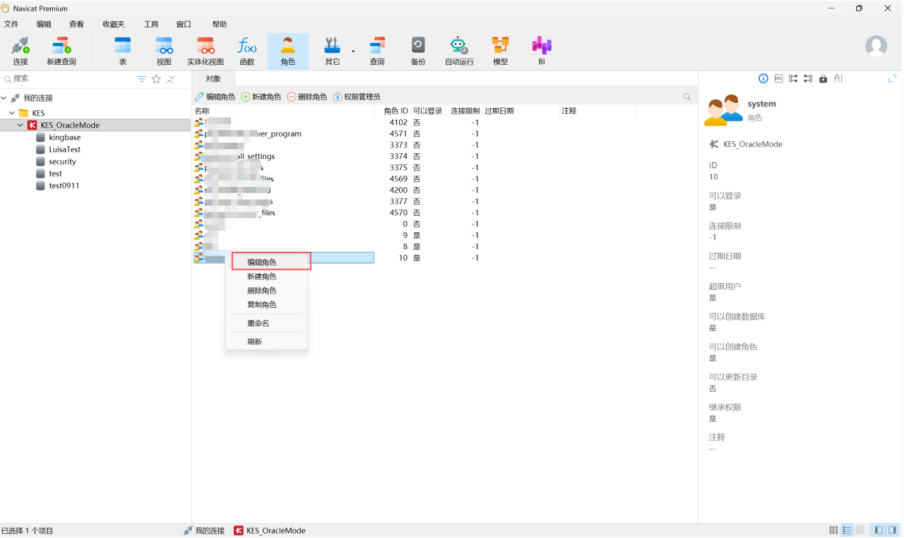Viewport: 904px width, 538px height.
Task: Open the 函数 (Function) objects view
Action: (x=247, y=50)
